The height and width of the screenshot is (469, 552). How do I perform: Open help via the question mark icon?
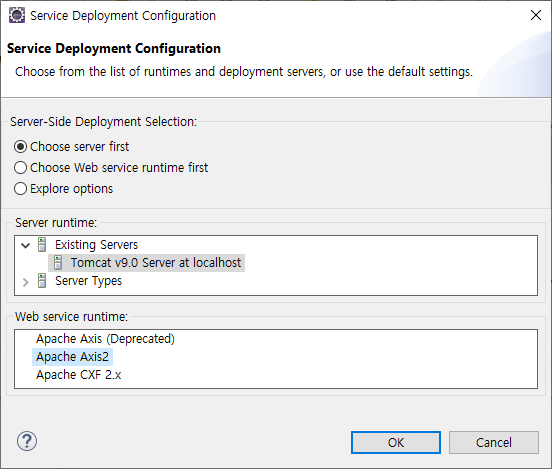tap(27, 441)
